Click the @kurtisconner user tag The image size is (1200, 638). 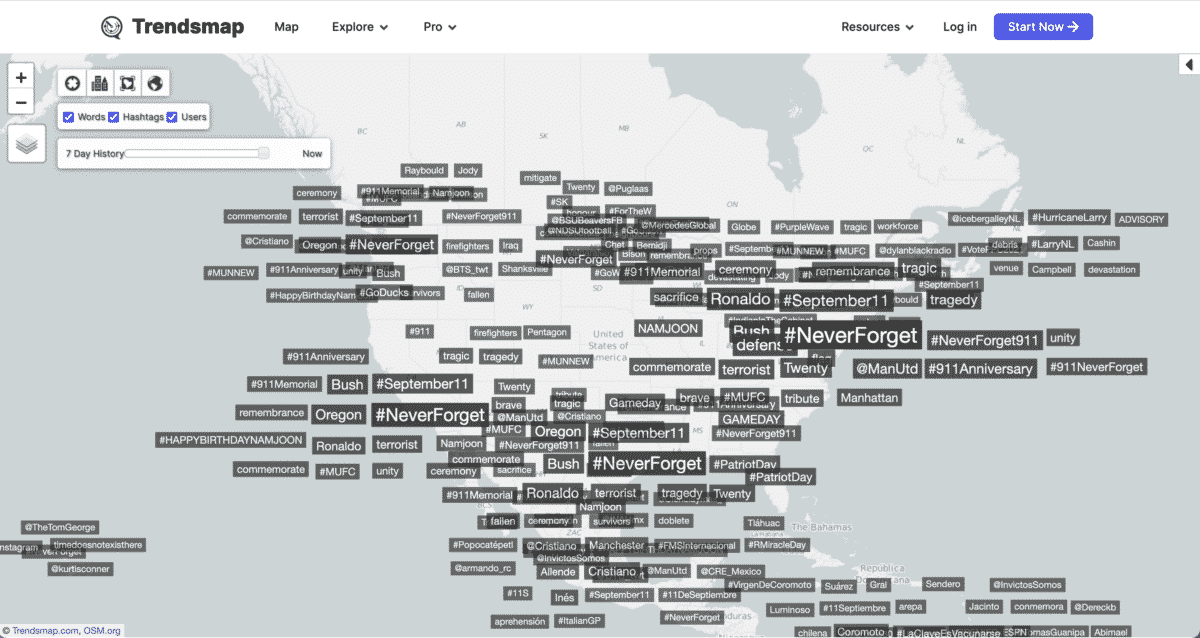(x=81, y=569)
